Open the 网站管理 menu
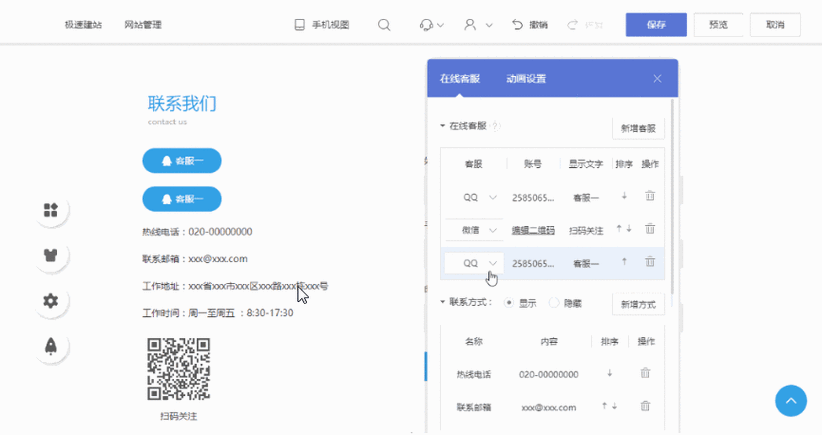This screenshot has width=822, height=435. [143, 25]
